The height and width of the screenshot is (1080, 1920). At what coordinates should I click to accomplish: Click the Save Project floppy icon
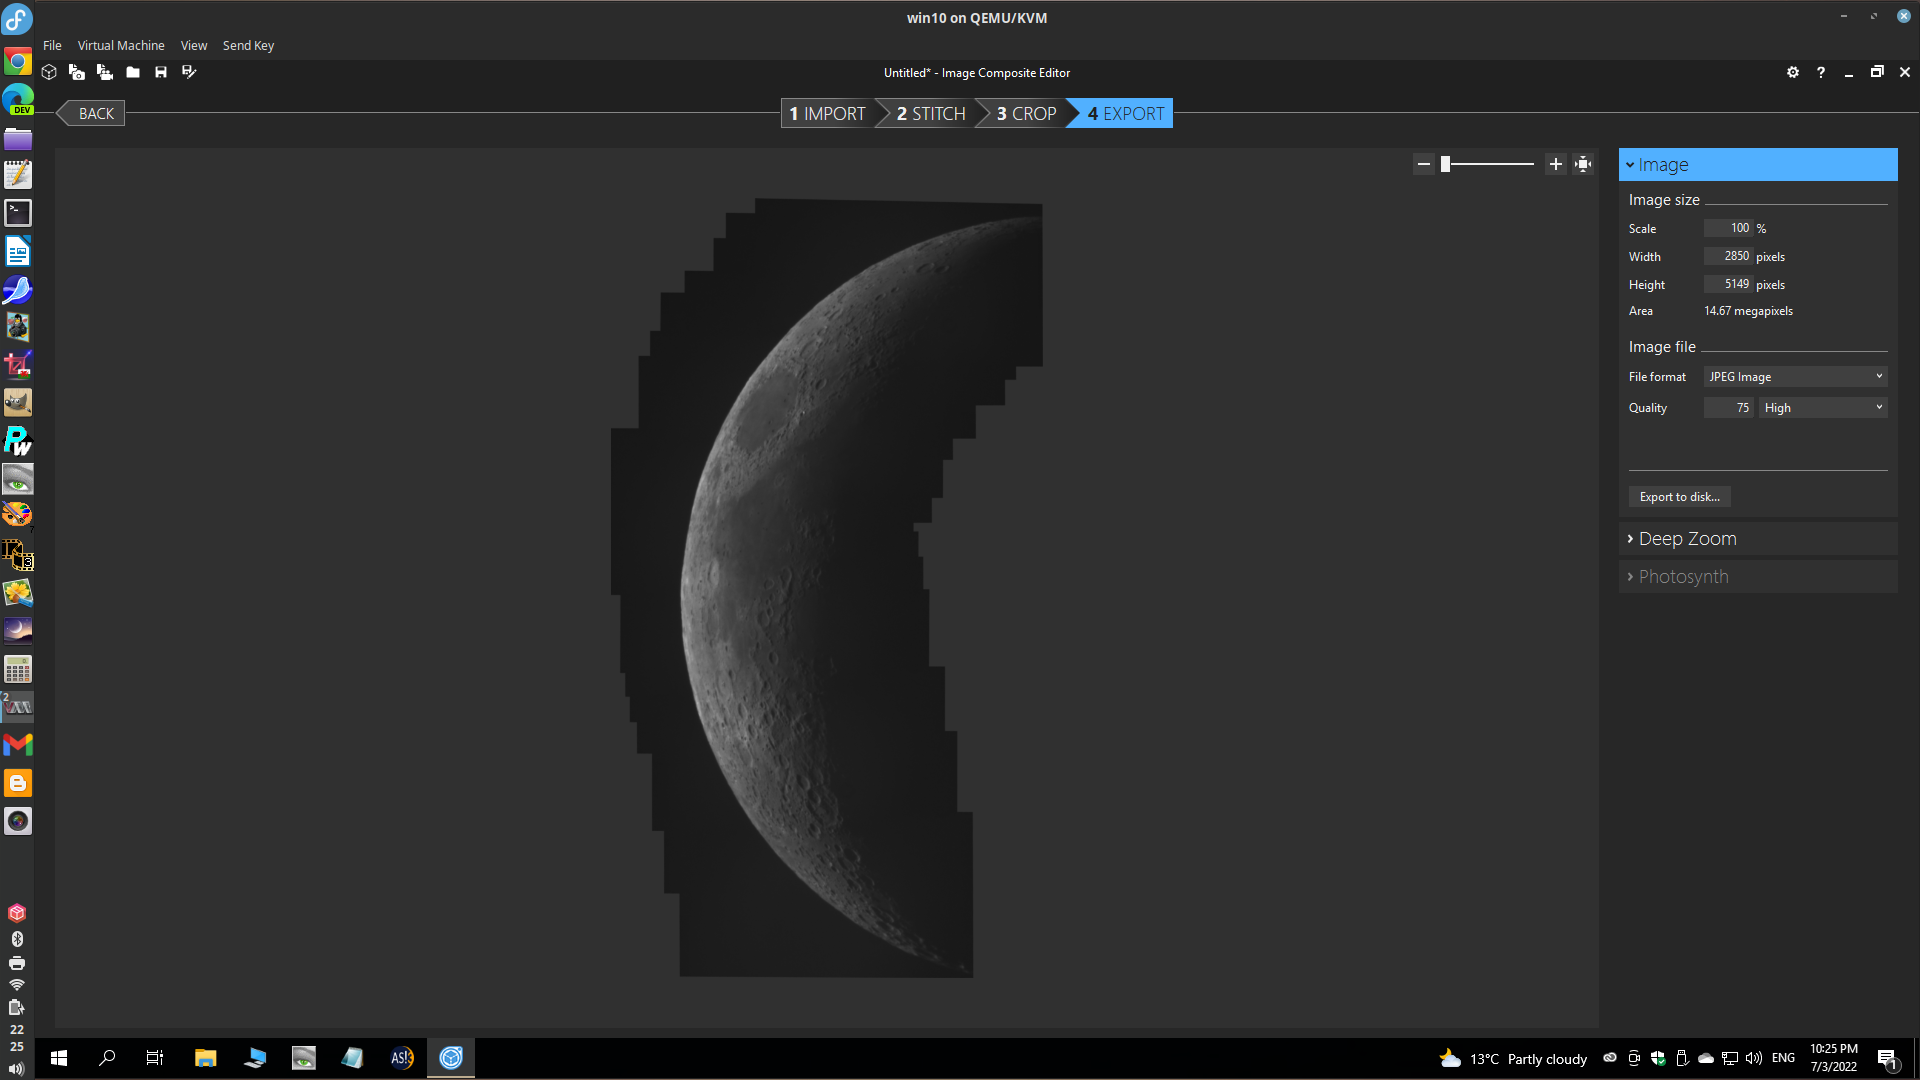click(161, 72)
